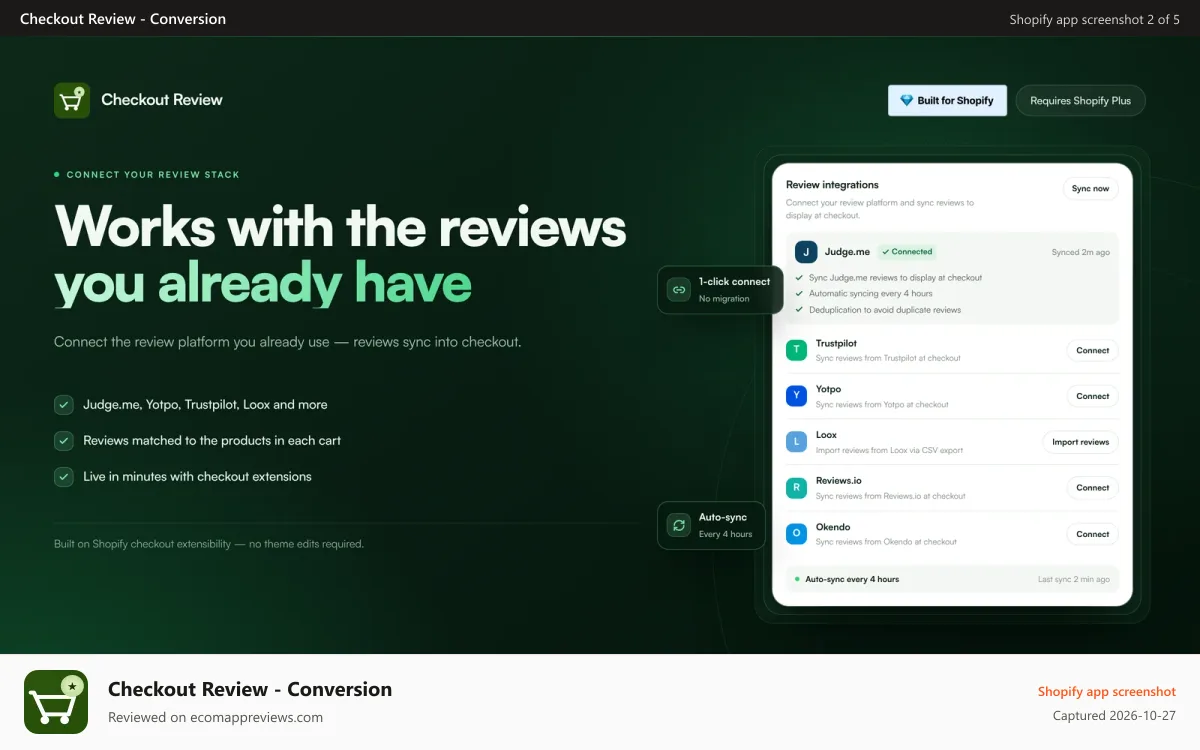Click the Built for Shopify badge
1200x750 pixels.
click(947, 101)
